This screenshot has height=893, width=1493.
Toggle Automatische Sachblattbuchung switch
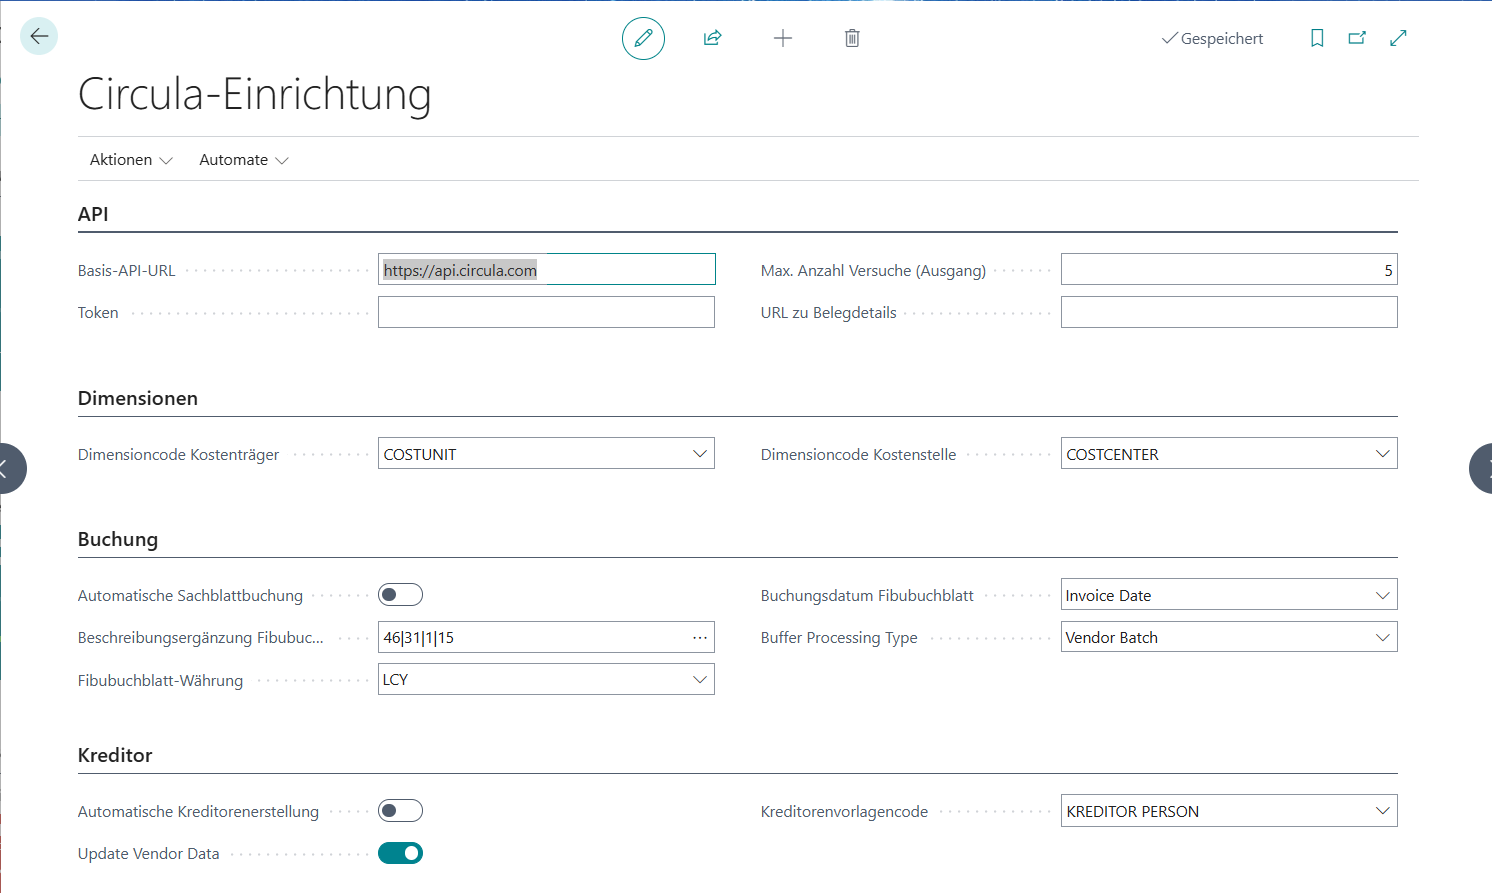400,595
